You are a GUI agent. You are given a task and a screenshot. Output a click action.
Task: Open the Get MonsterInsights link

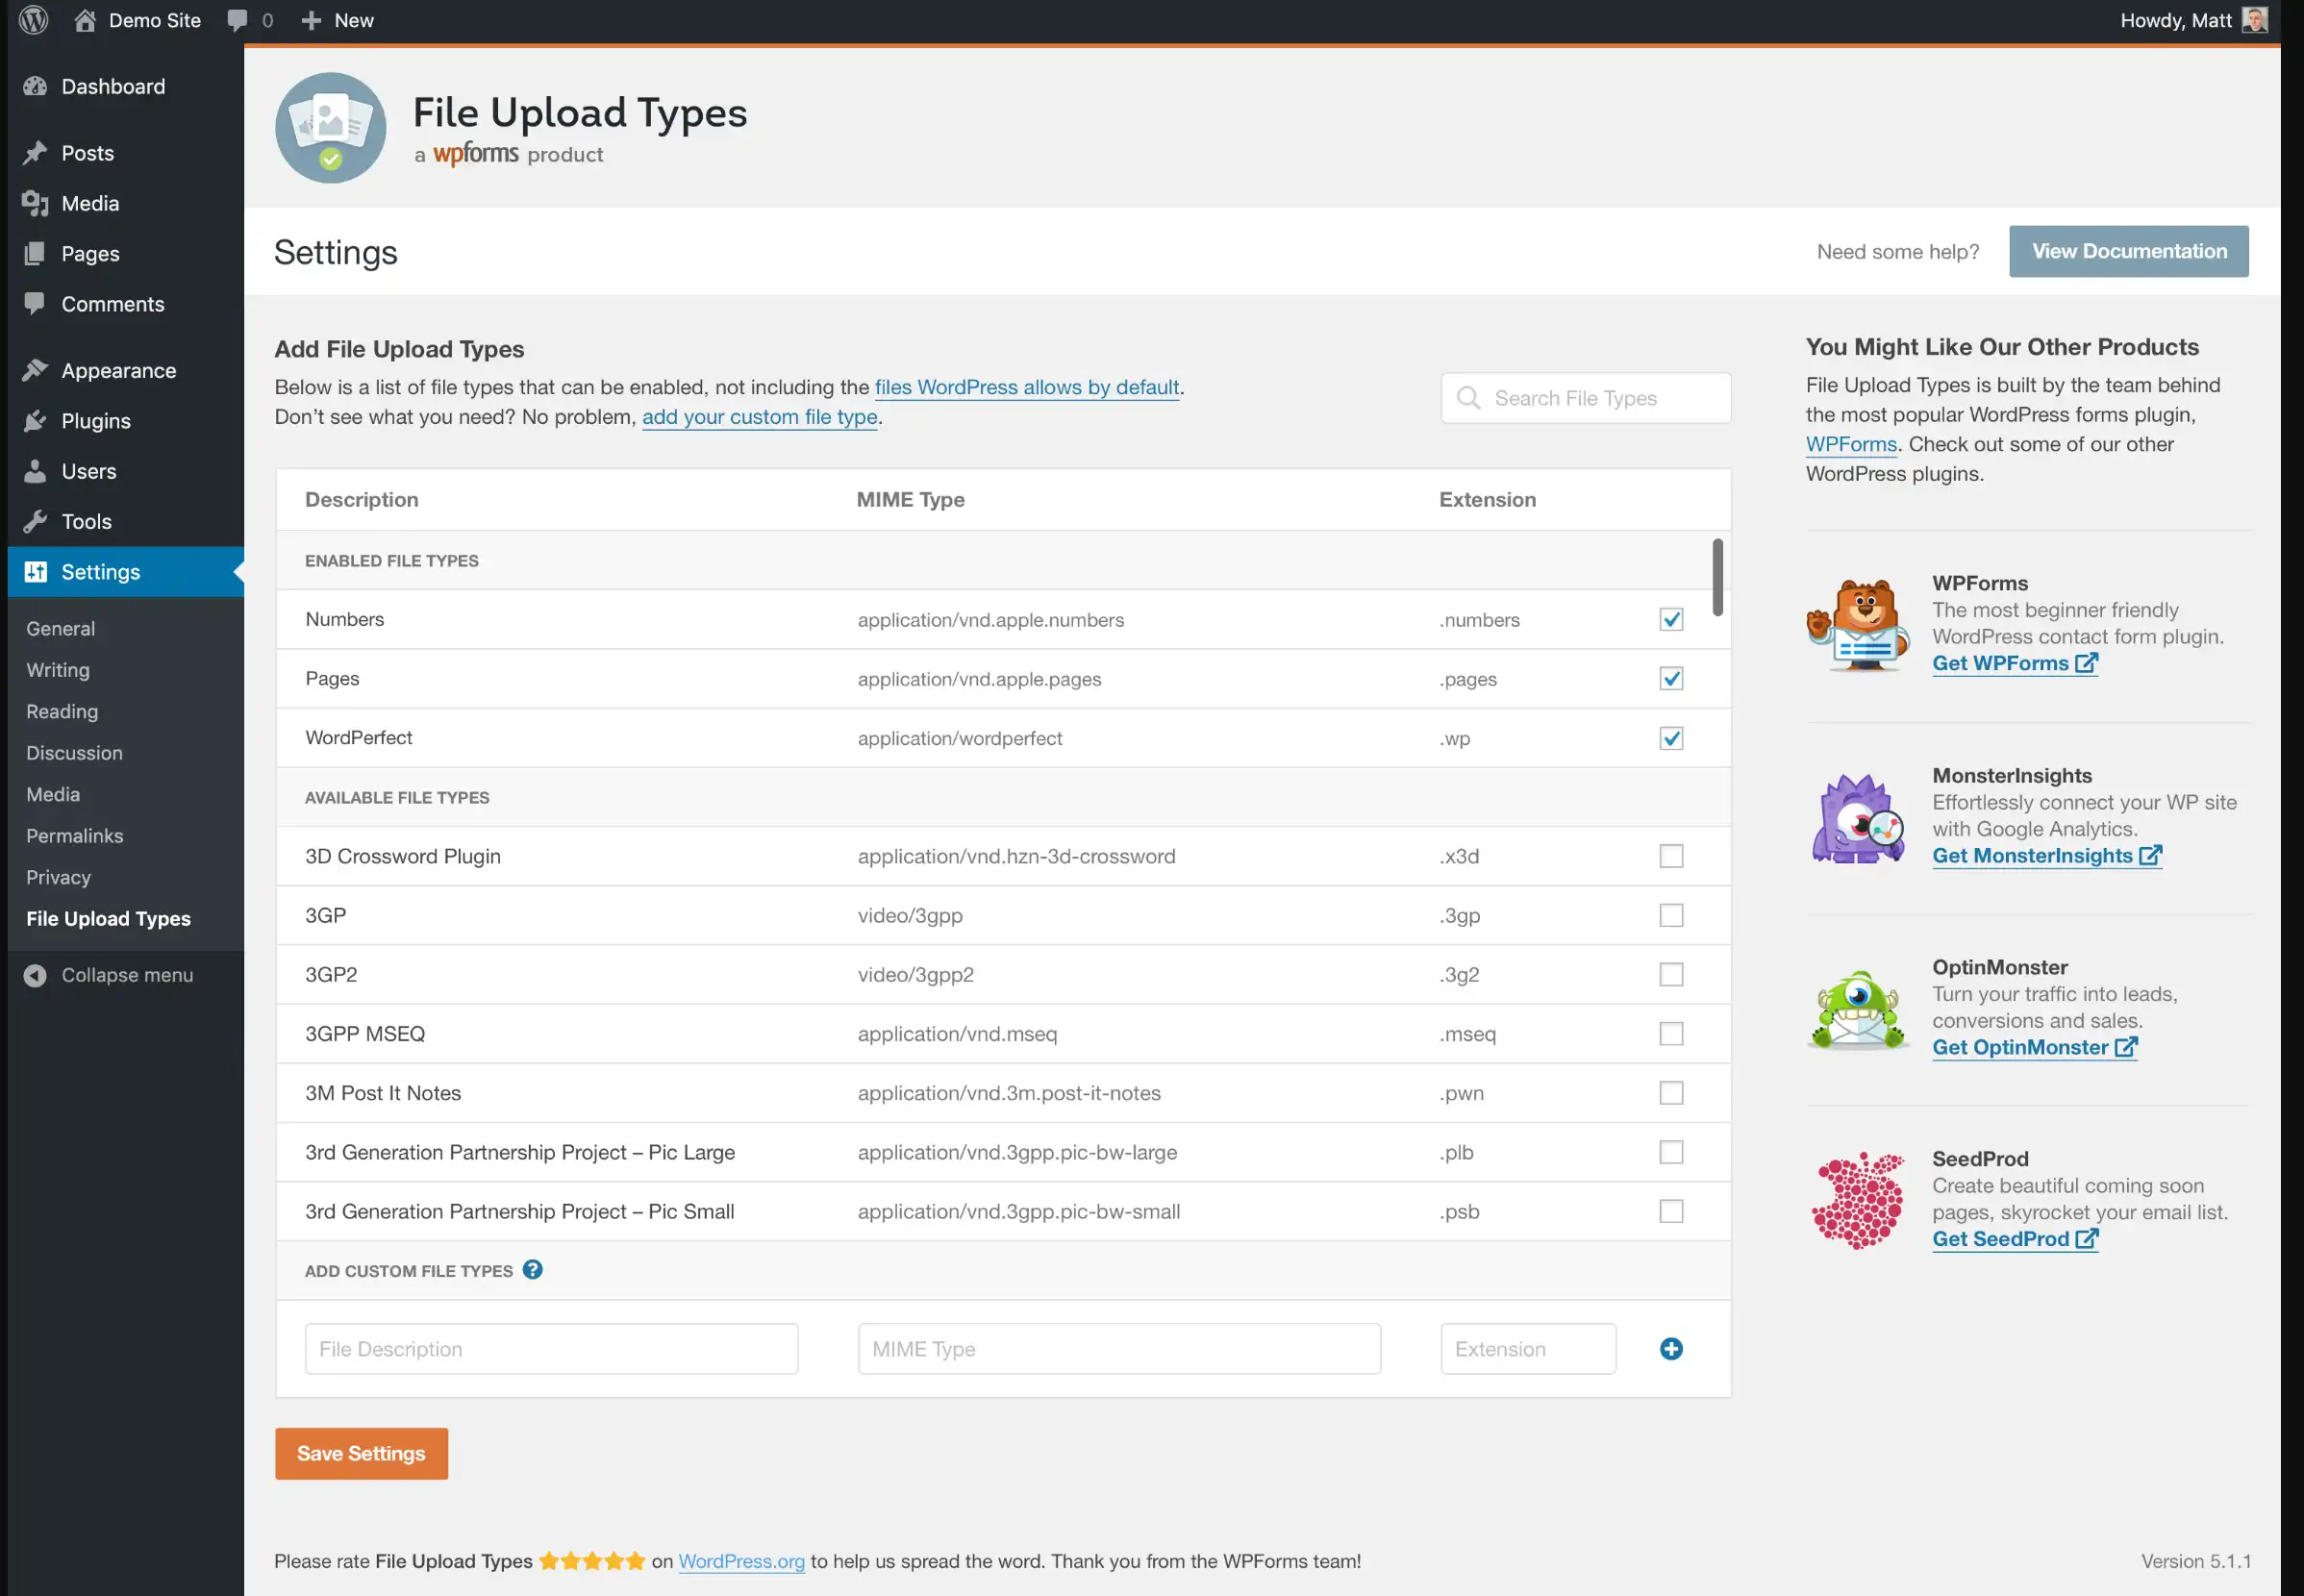click(2047, 855)
